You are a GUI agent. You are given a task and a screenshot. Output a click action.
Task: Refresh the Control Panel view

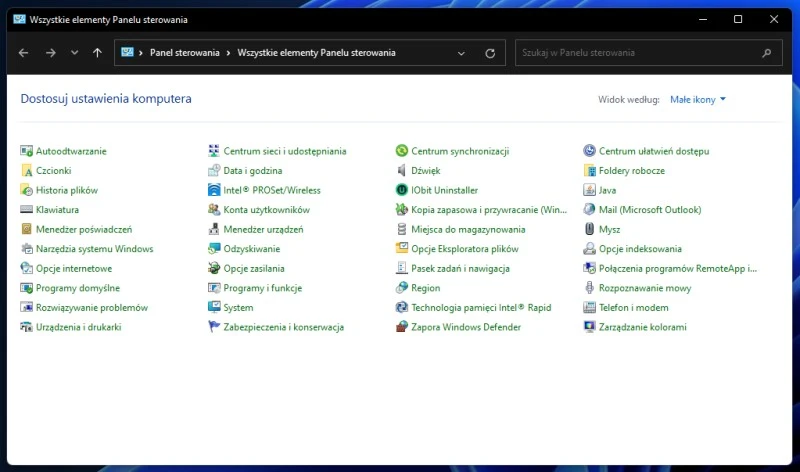(x=490, y=53)
